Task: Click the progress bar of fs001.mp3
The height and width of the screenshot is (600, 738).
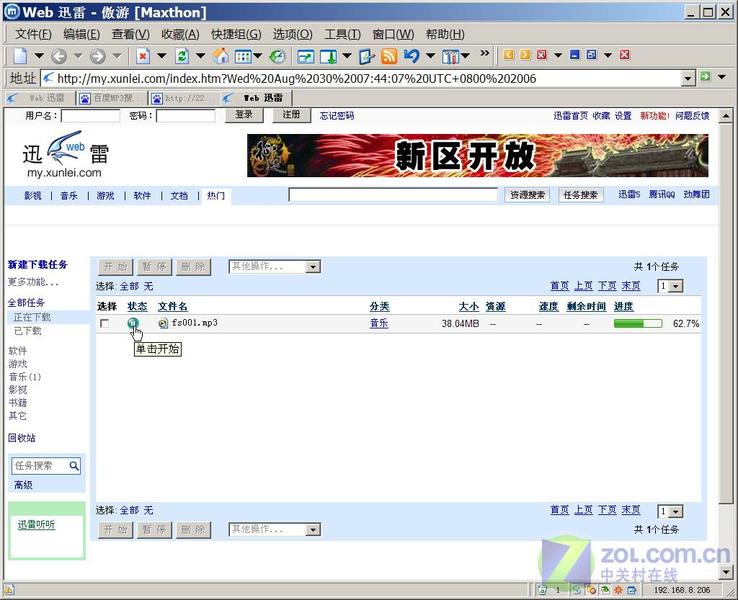Action: tap(638, 323)
